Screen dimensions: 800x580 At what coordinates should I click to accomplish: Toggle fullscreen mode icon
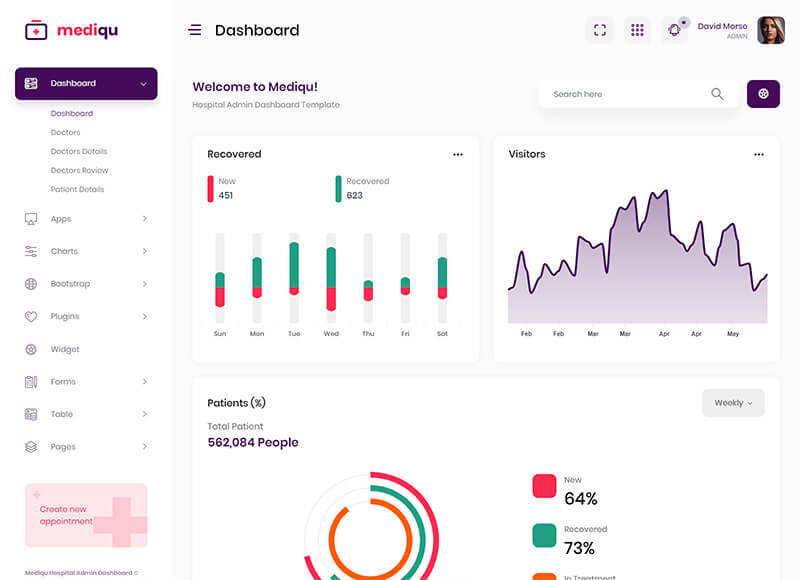(x=600, y=30)
